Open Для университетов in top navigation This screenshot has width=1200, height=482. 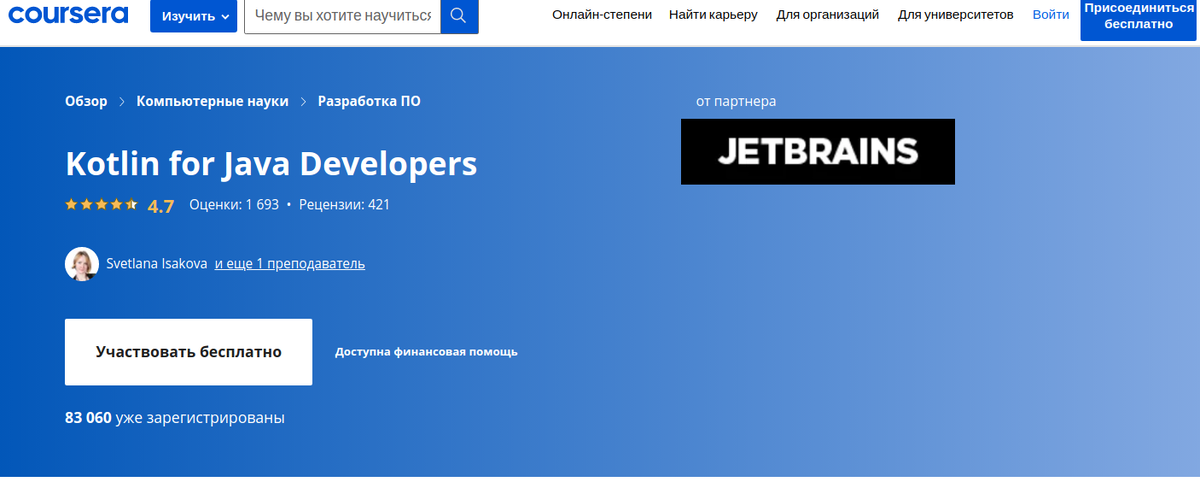pos(955,15)
